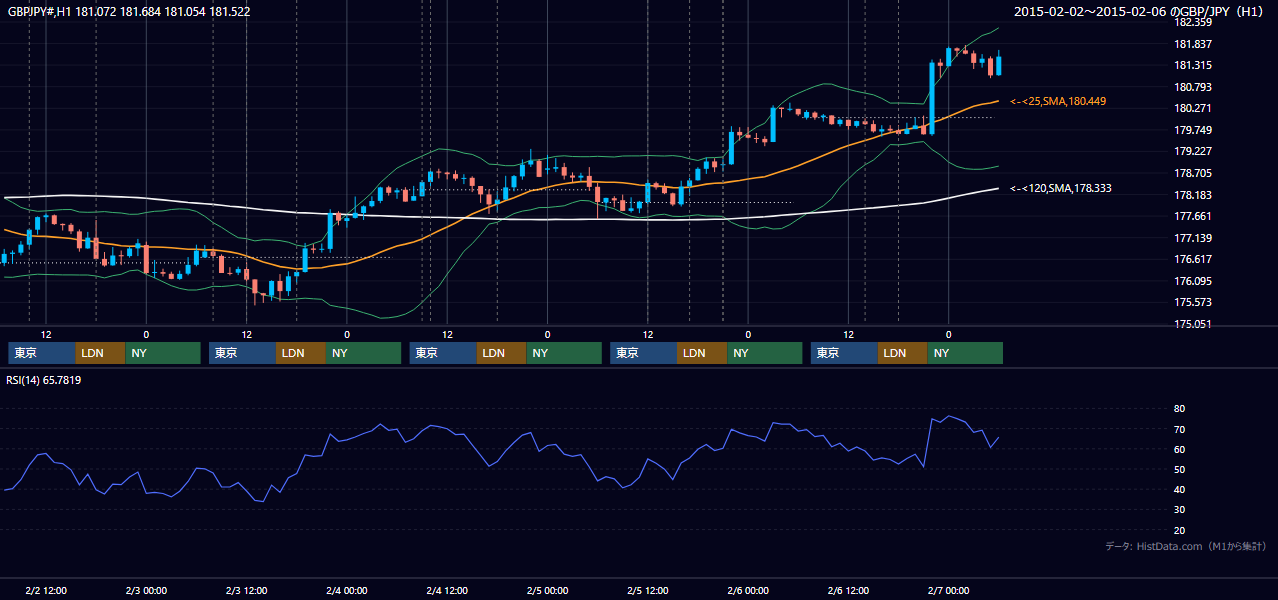This screenshot has height=600, width=1278.
Task: Select the 2/6 東京 session block
Action: pos(844,353)
